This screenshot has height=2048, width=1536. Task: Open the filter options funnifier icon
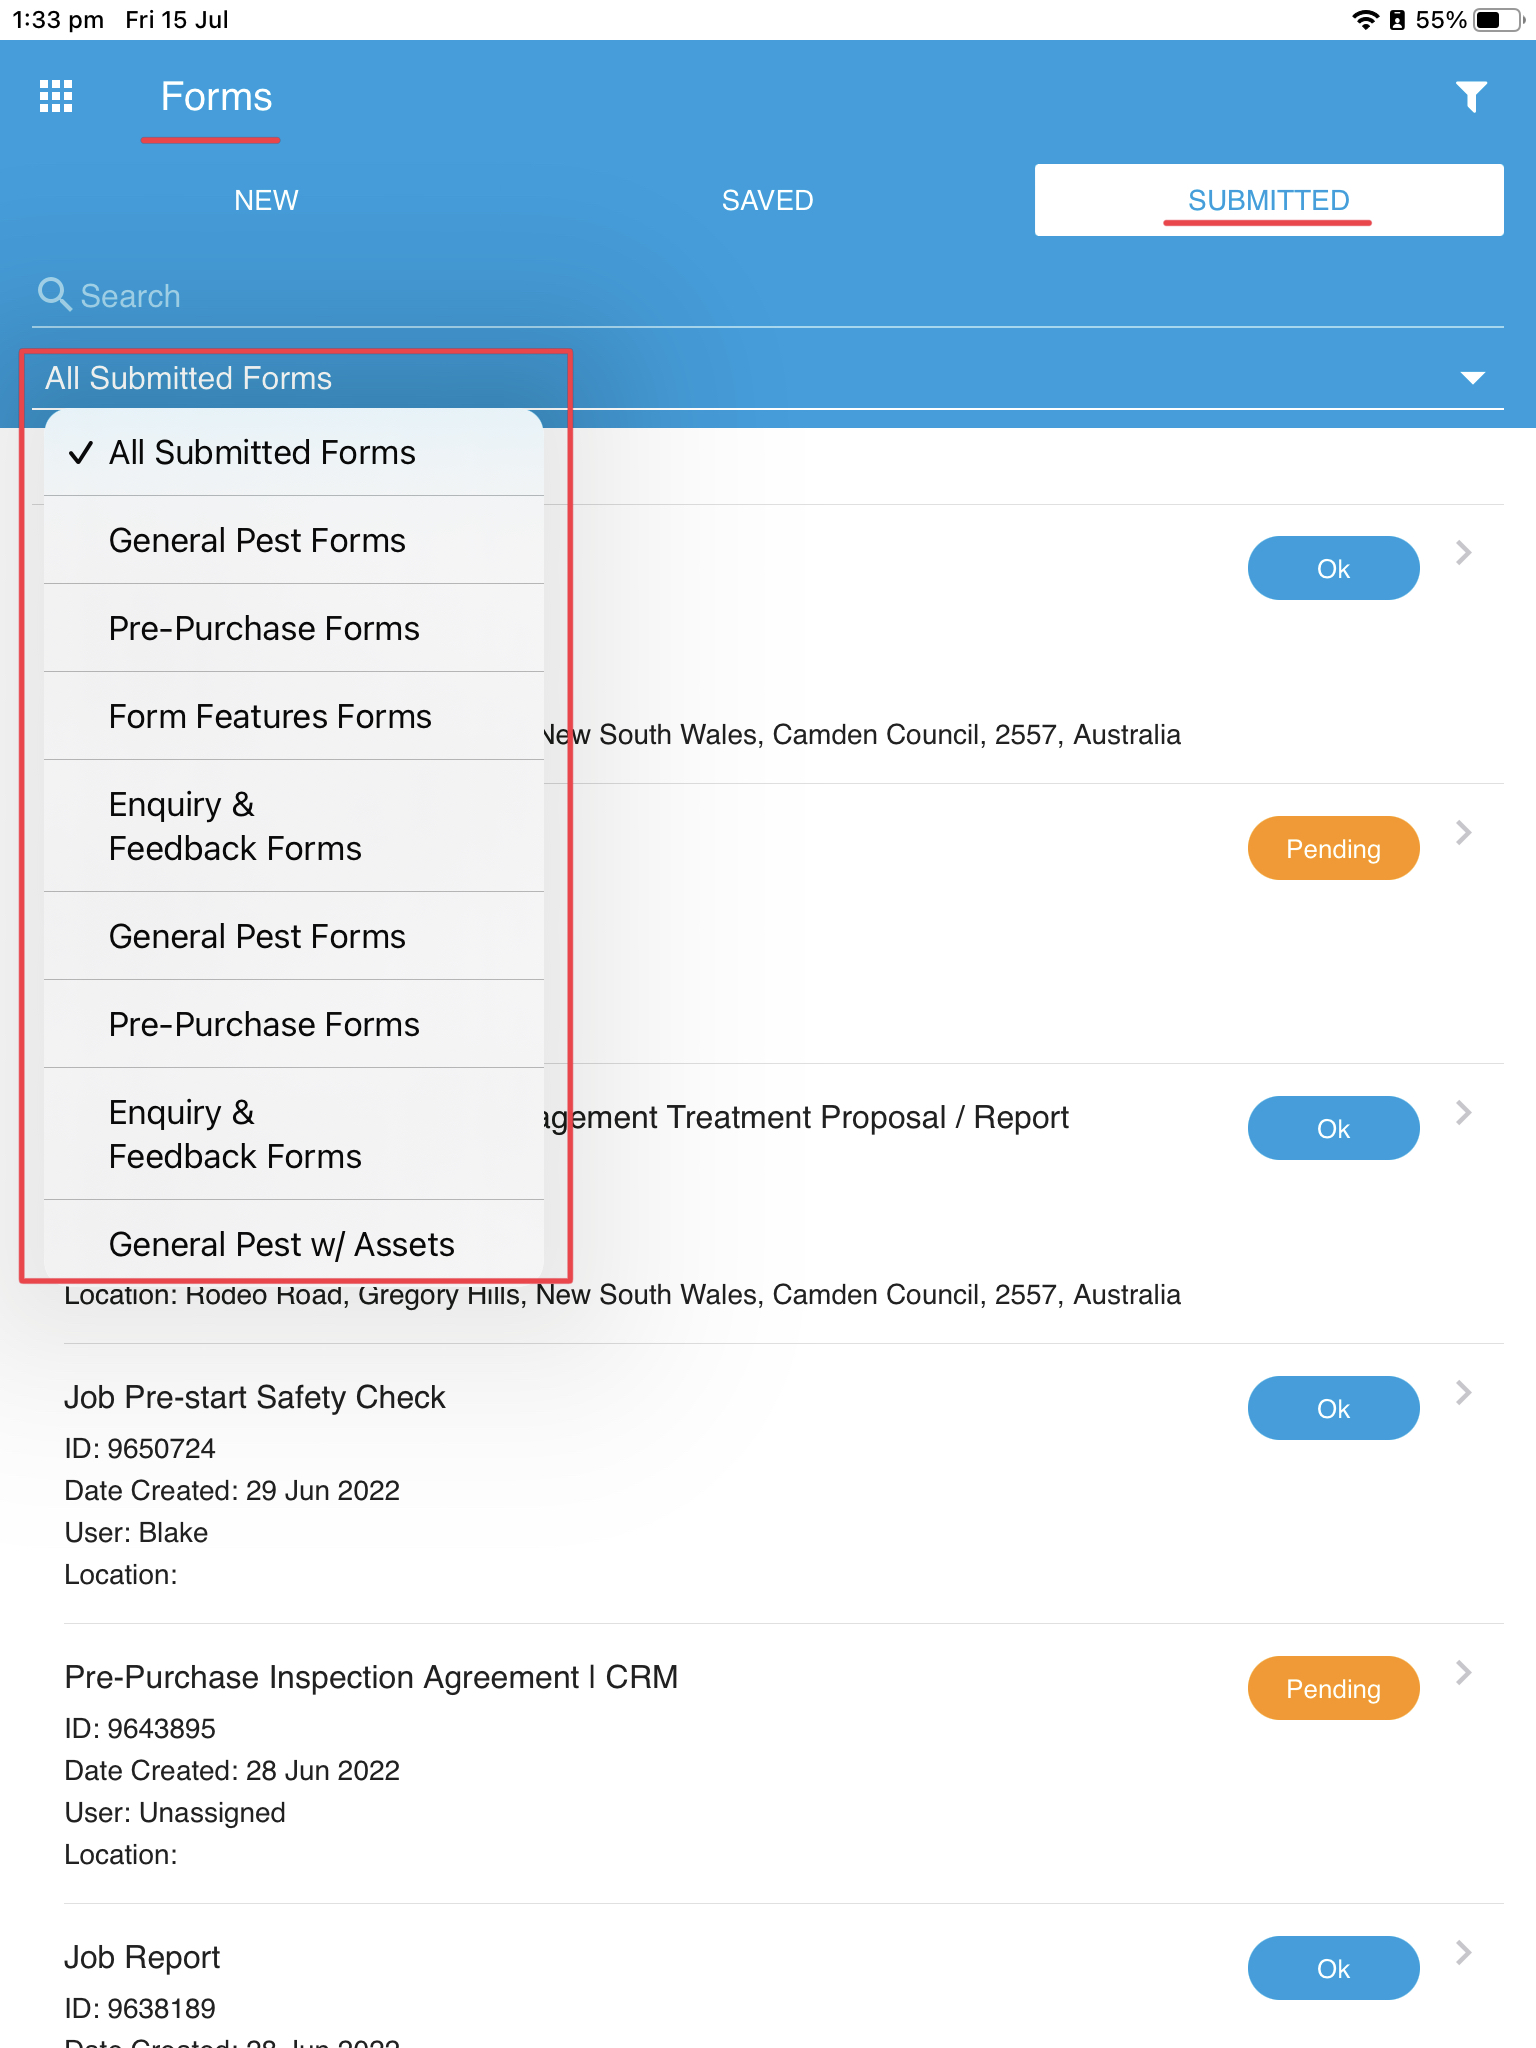click(x=1471, y=96)
